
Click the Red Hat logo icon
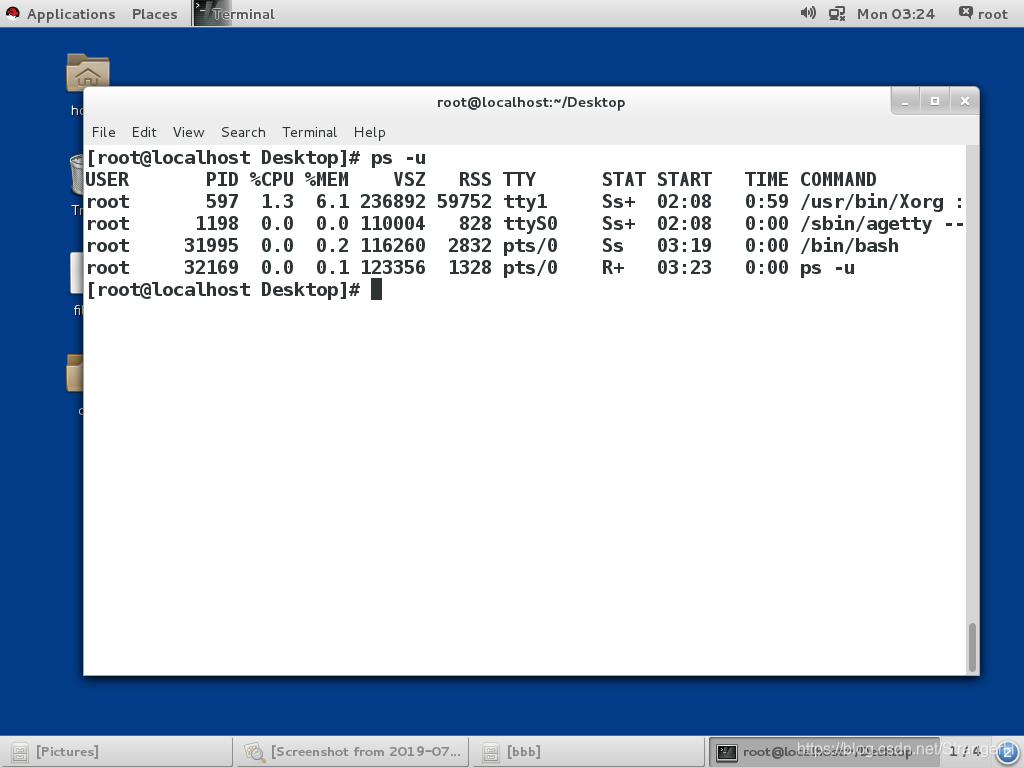click(12, 13)
